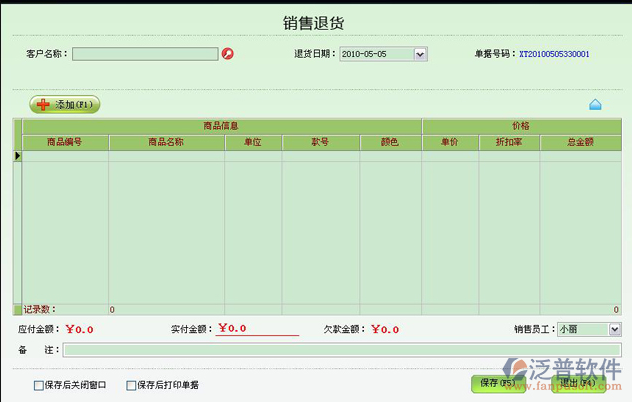The width and height of the screenshot is (632, 402).
Task: Click the 退出(F4) exit button
Action: click(x=579, y=383)
